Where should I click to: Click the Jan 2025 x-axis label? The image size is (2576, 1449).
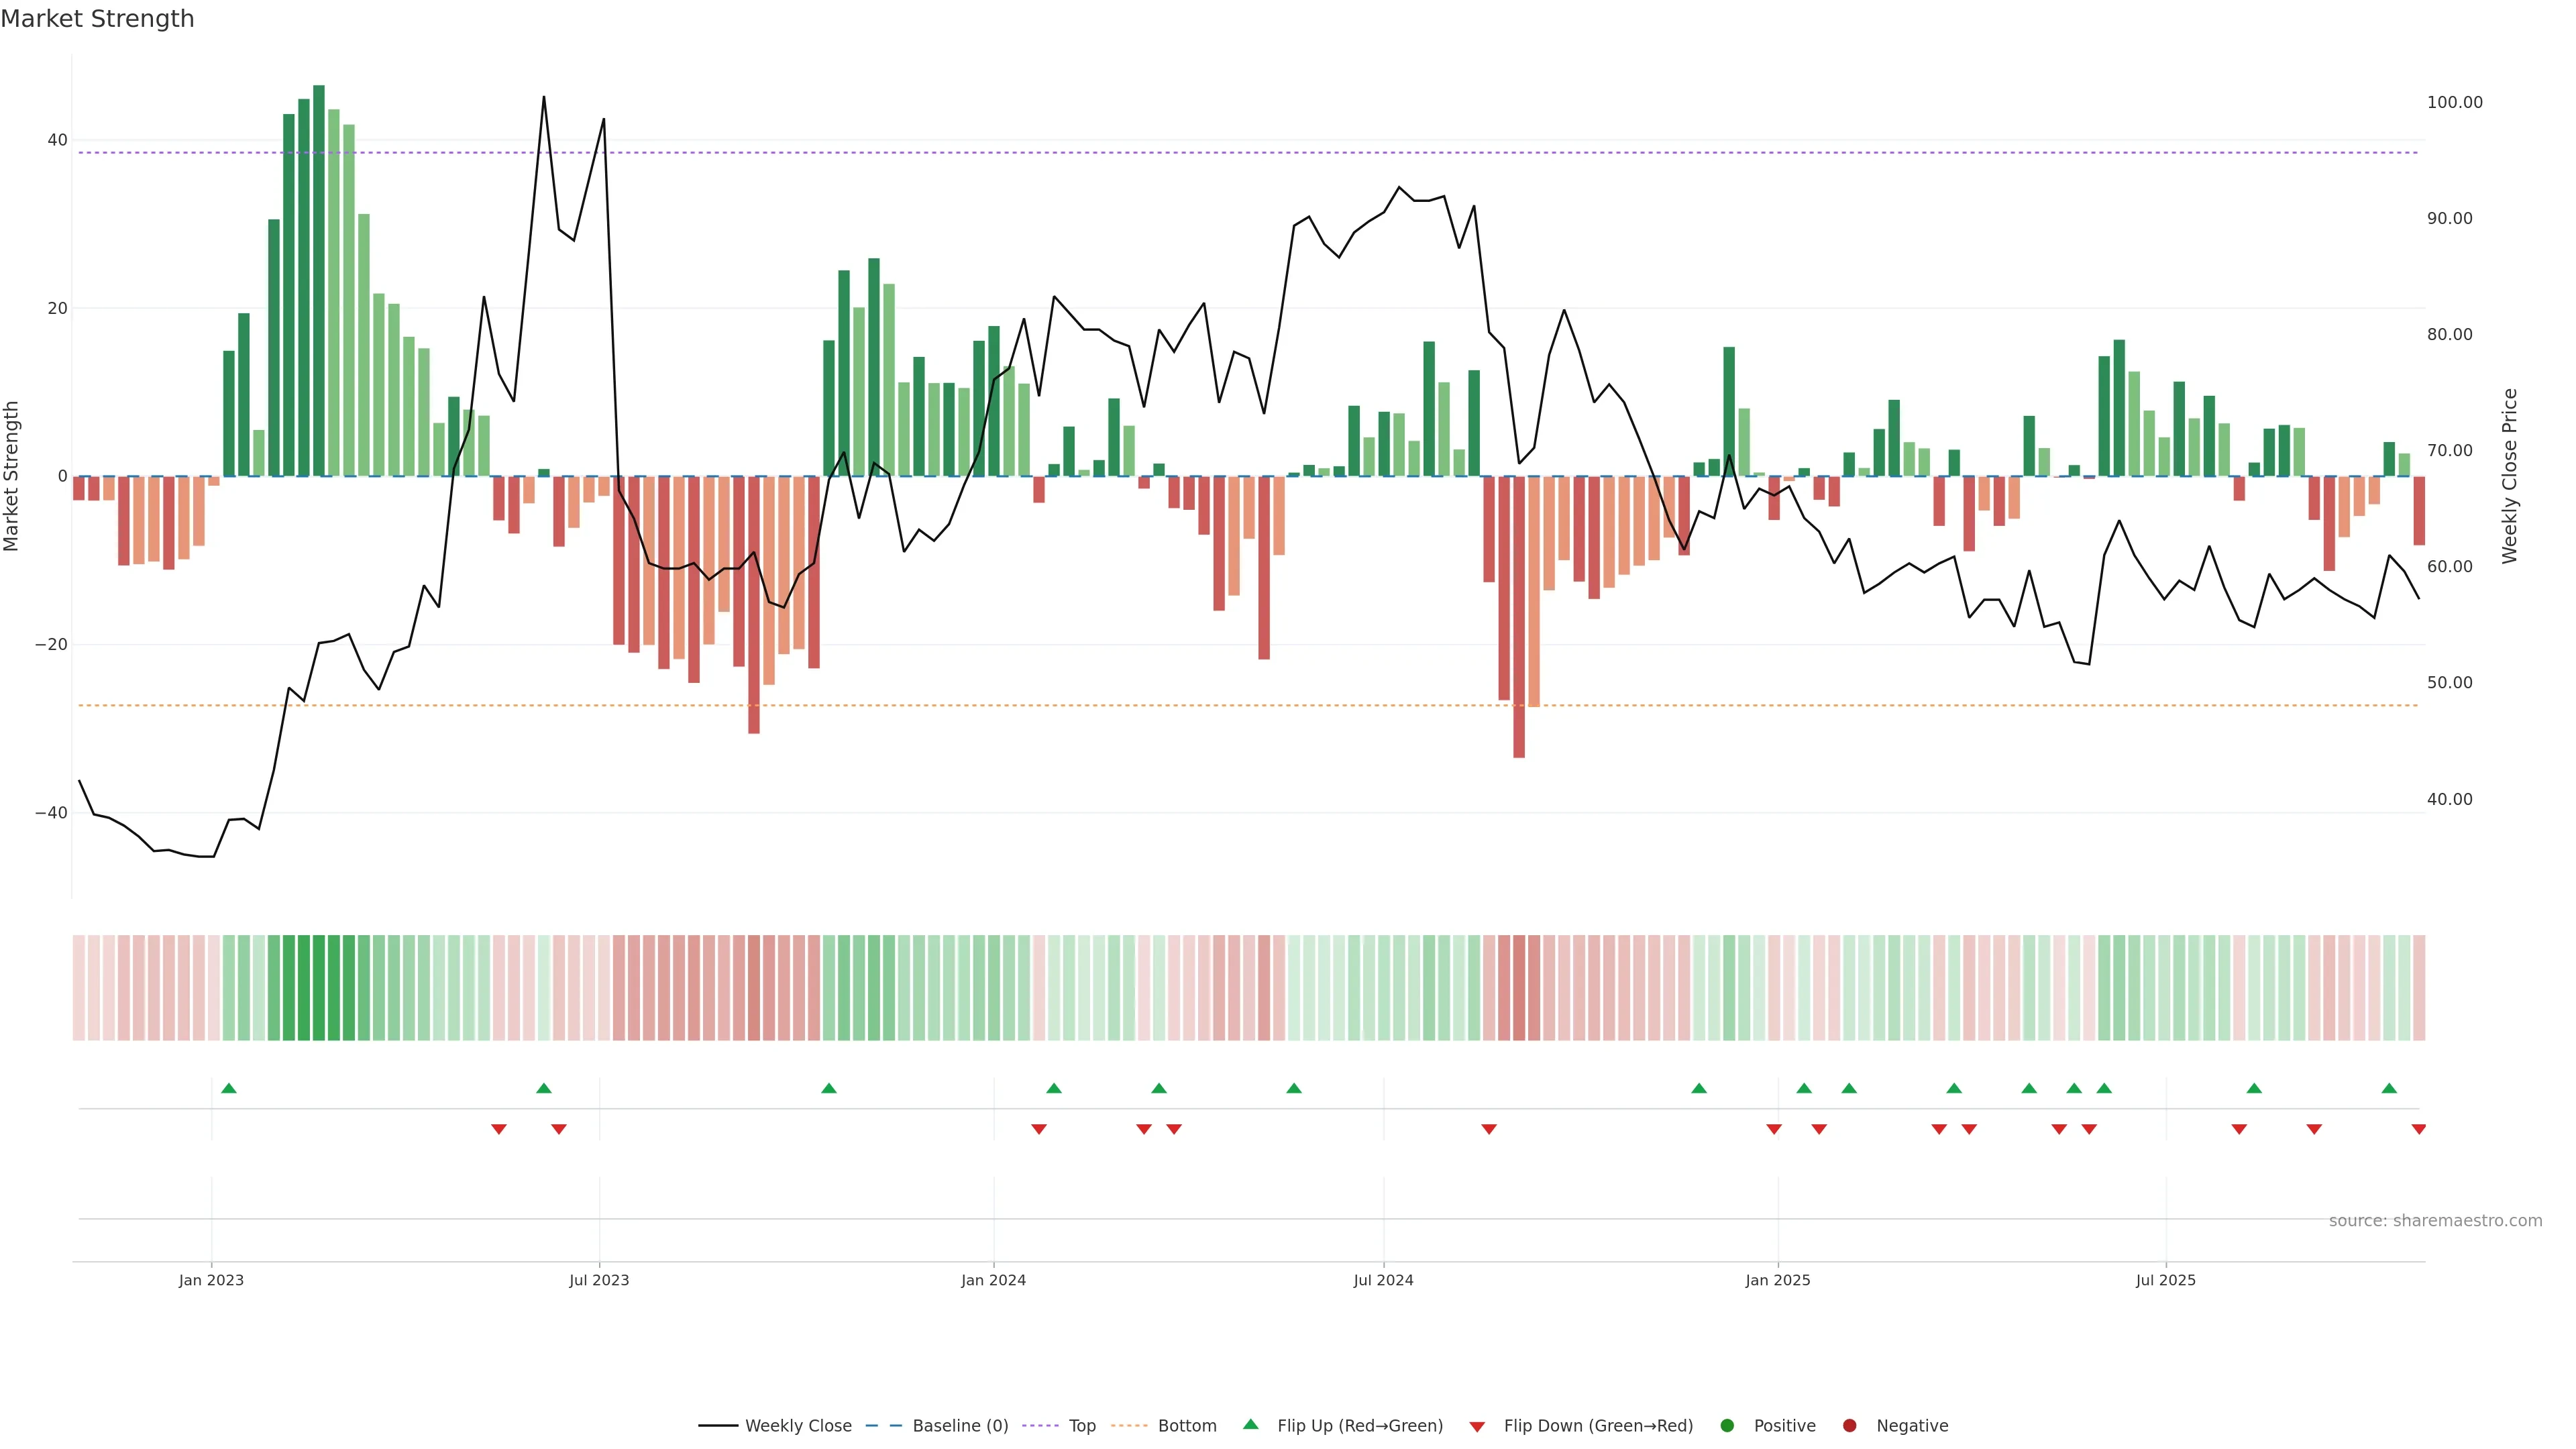pos(1777,1280)
